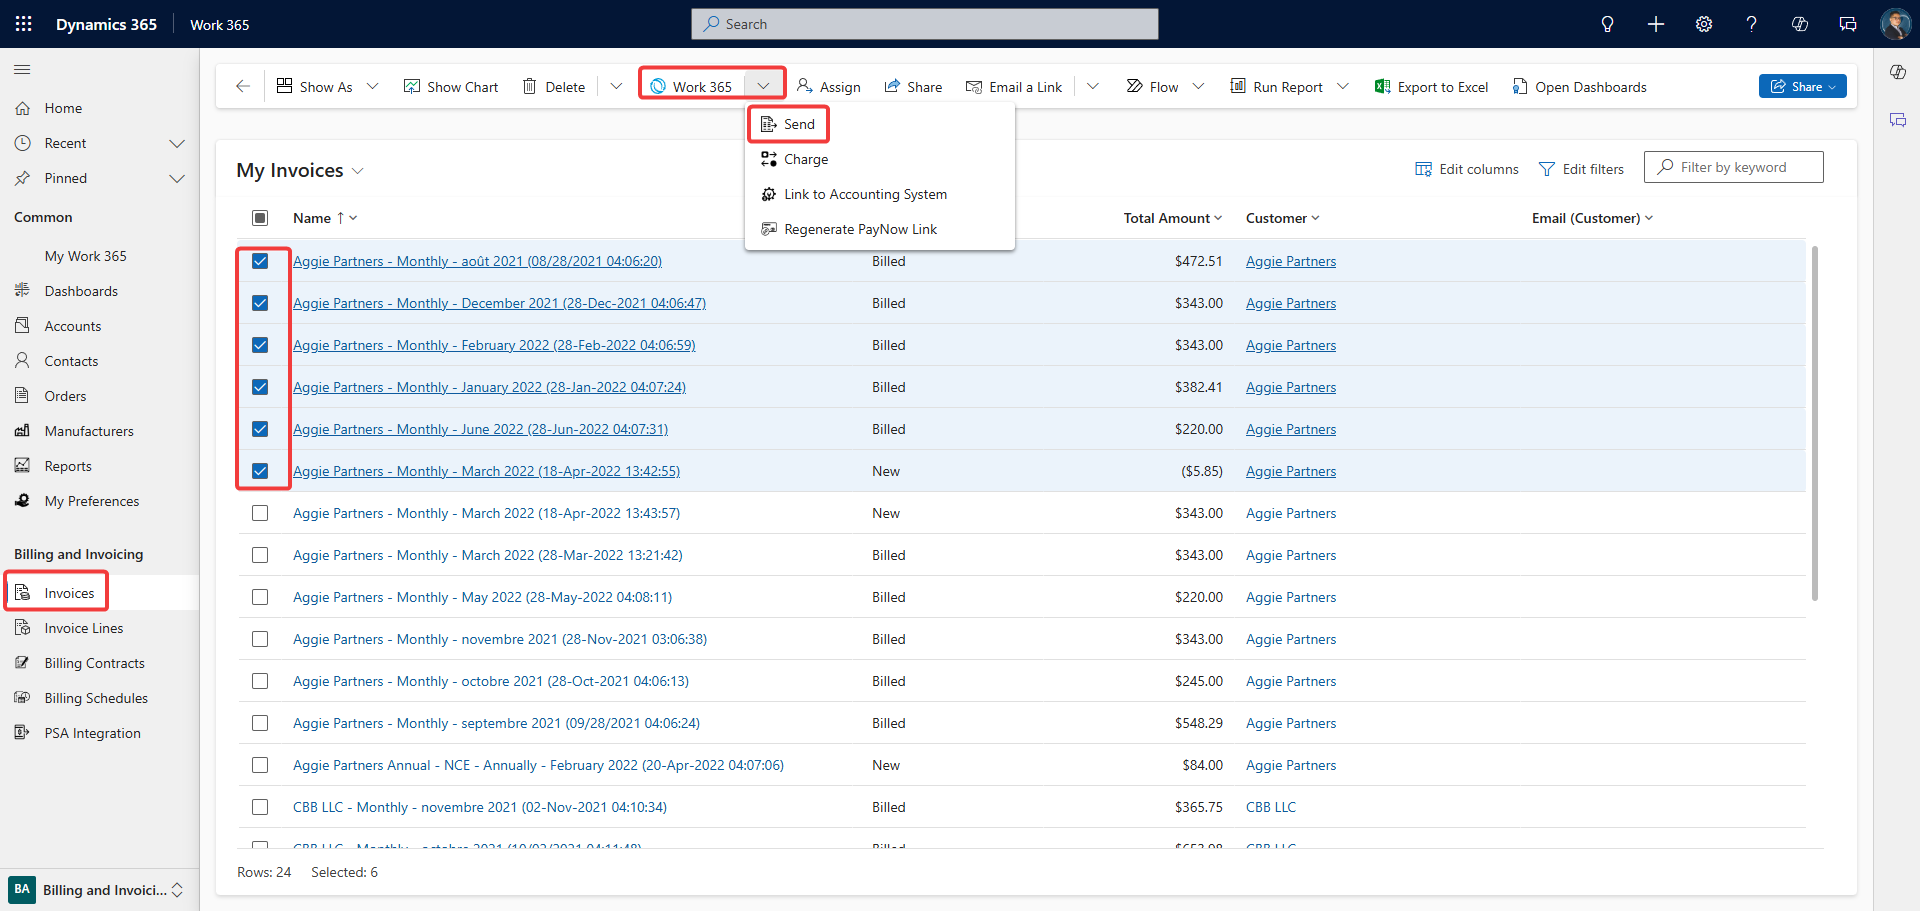1920x911 pixels.
Task: Check the novembre 2021 Aggie Partners row
Action: (260, 639)
